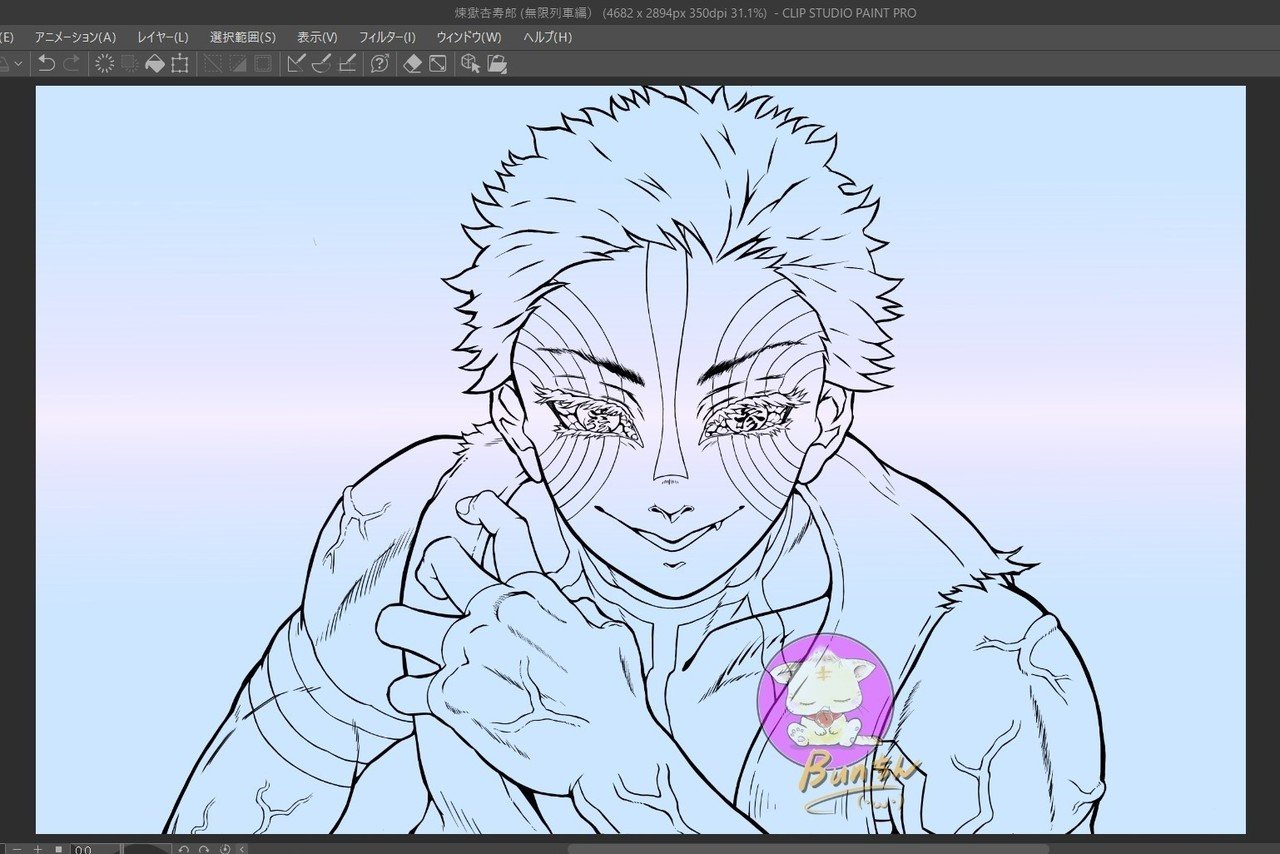
Task: Click the Clear (delete) toolbar icon
Action: [x=104, y=64]
